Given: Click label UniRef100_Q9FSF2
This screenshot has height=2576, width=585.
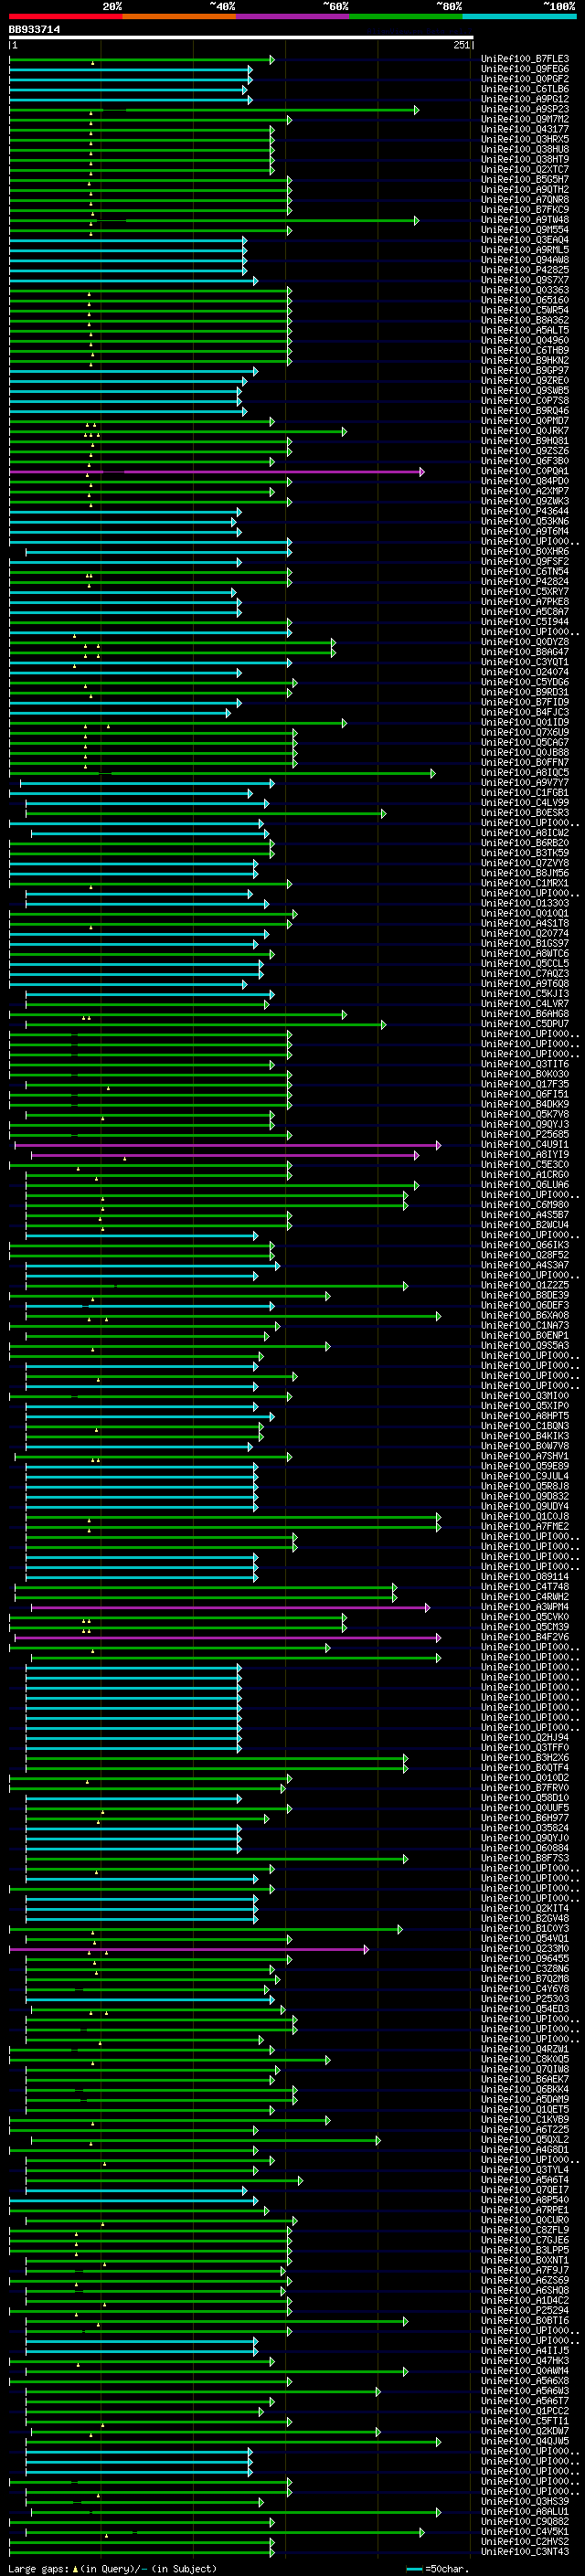Looking at the screenshot, I should [x=525, y=562].
